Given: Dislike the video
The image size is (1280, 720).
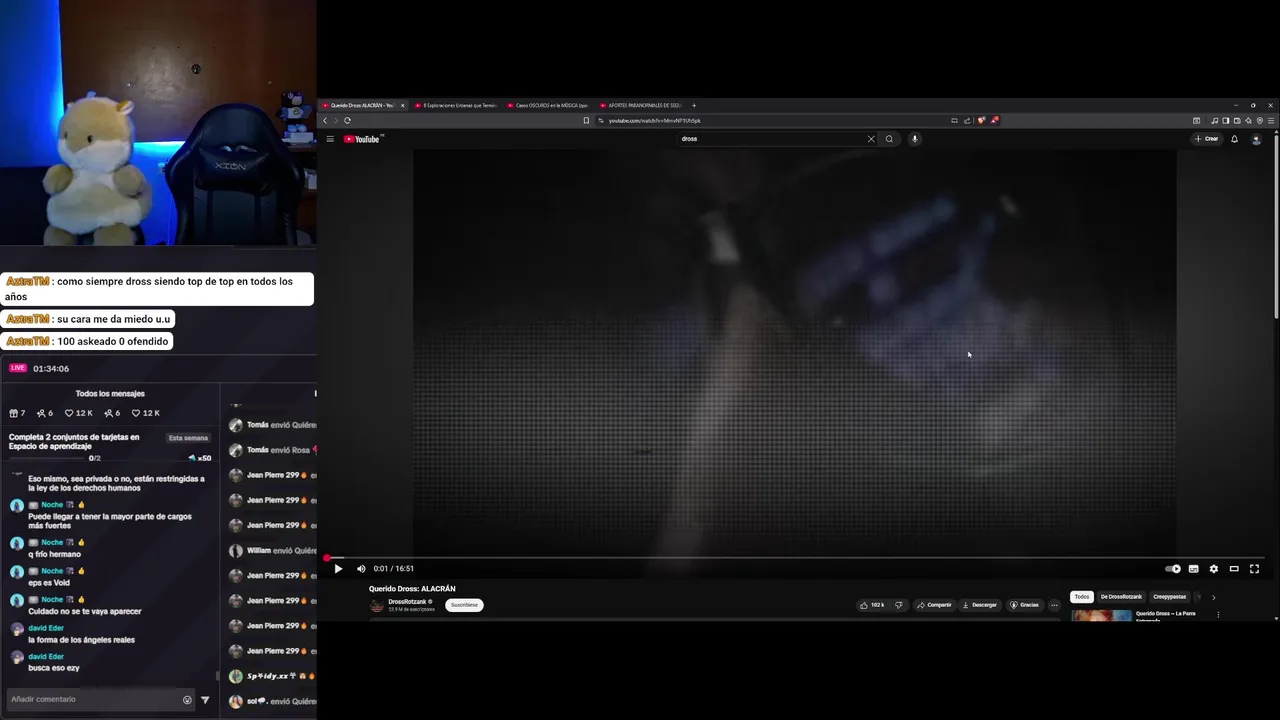Looking at the screenshot, I should click(898, 605).
